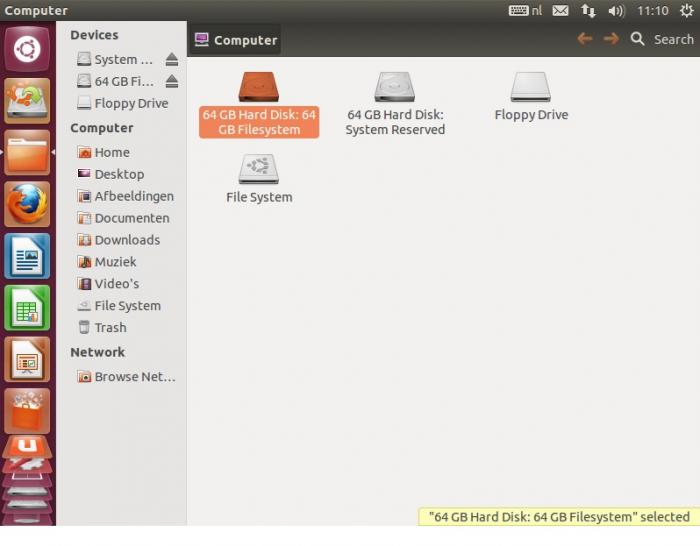Open Ubuntu Software Center shopping bag icon
The image size is (700, 546).
27,411
